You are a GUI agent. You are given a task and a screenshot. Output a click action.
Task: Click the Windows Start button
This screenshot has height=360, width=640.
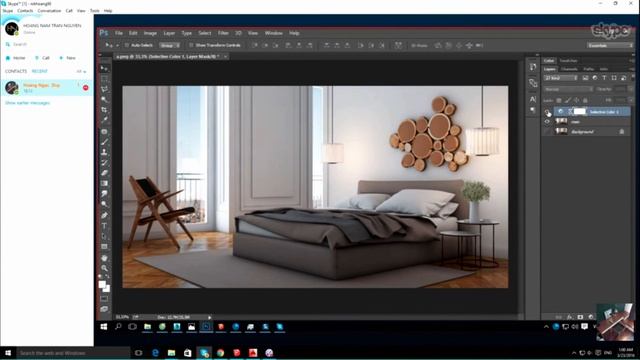[x=8, y=353]
